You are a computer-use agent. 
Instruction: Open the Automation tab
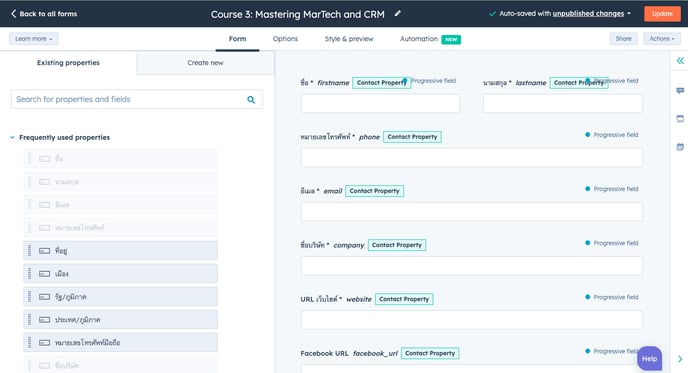(x=419, y=39)
